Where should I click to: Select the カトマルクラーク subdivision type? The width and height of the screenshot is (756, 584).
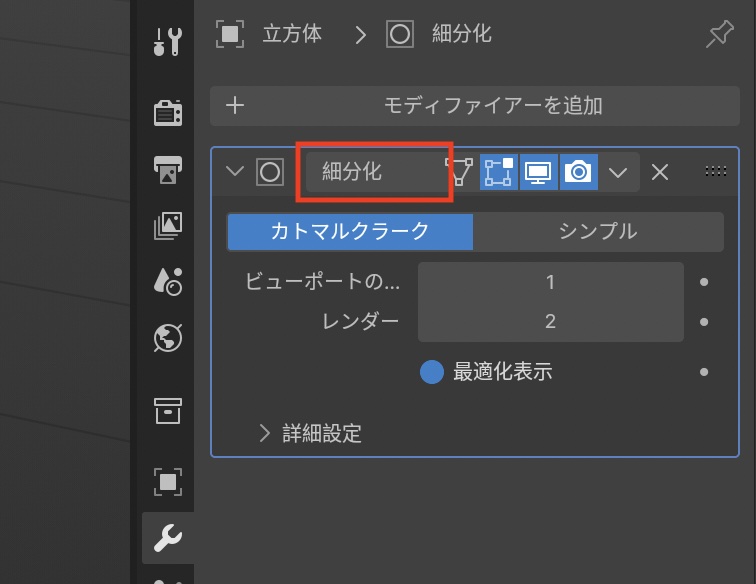(x=350, y=231)
